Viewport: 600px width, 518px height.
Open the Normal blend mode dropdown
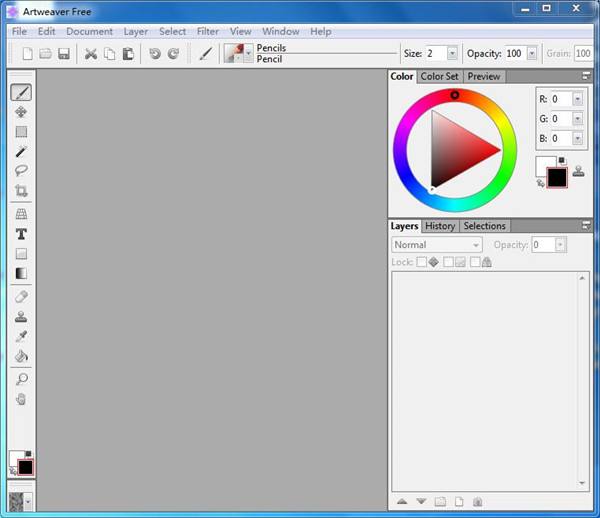click(x=437, y=245)
